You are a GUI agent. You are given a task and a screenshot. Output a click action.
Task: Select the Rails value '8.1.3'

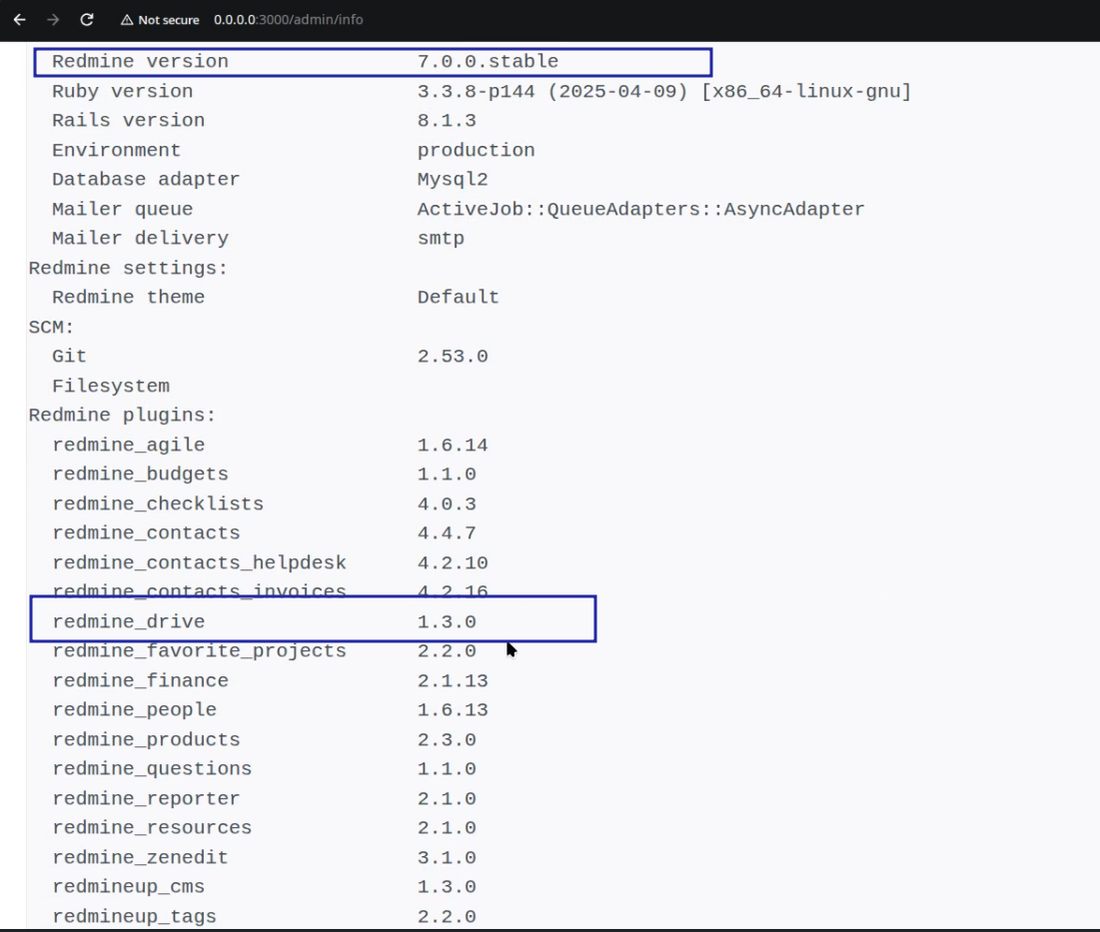click(x=447, y=121)
